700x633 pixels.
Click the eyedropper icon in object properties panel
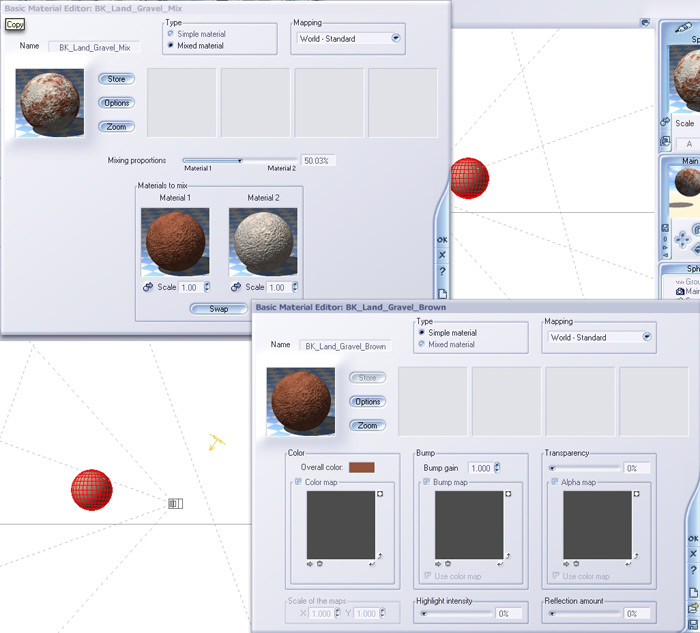point(683,29)
